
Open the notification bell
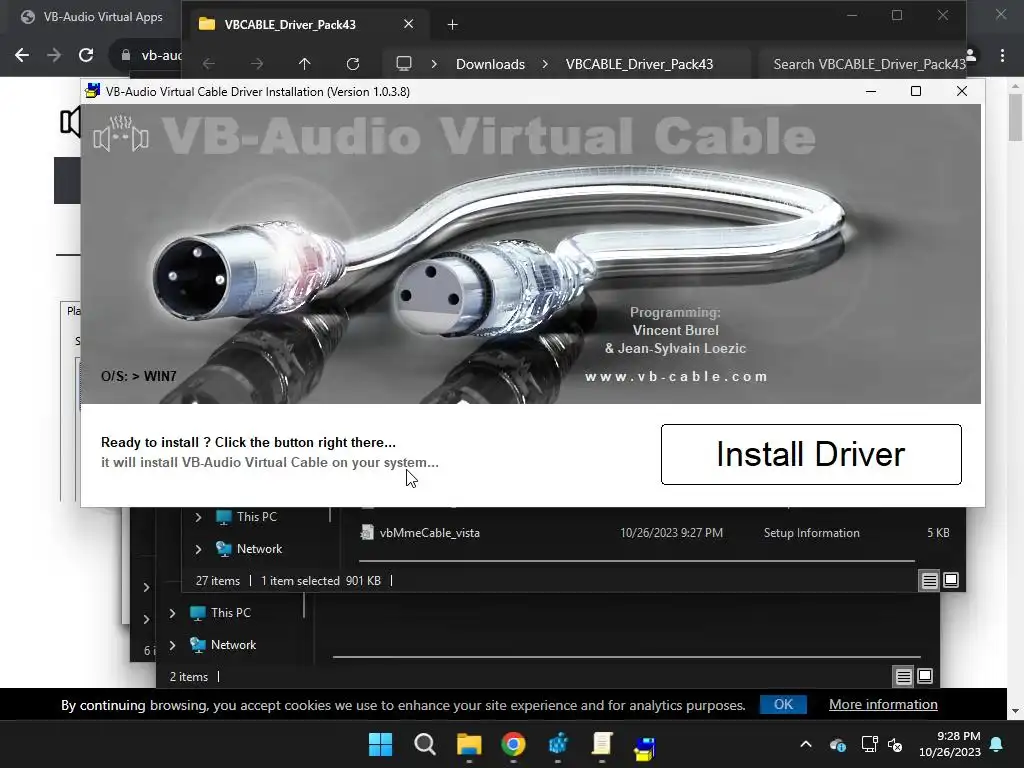click(997, 744)
